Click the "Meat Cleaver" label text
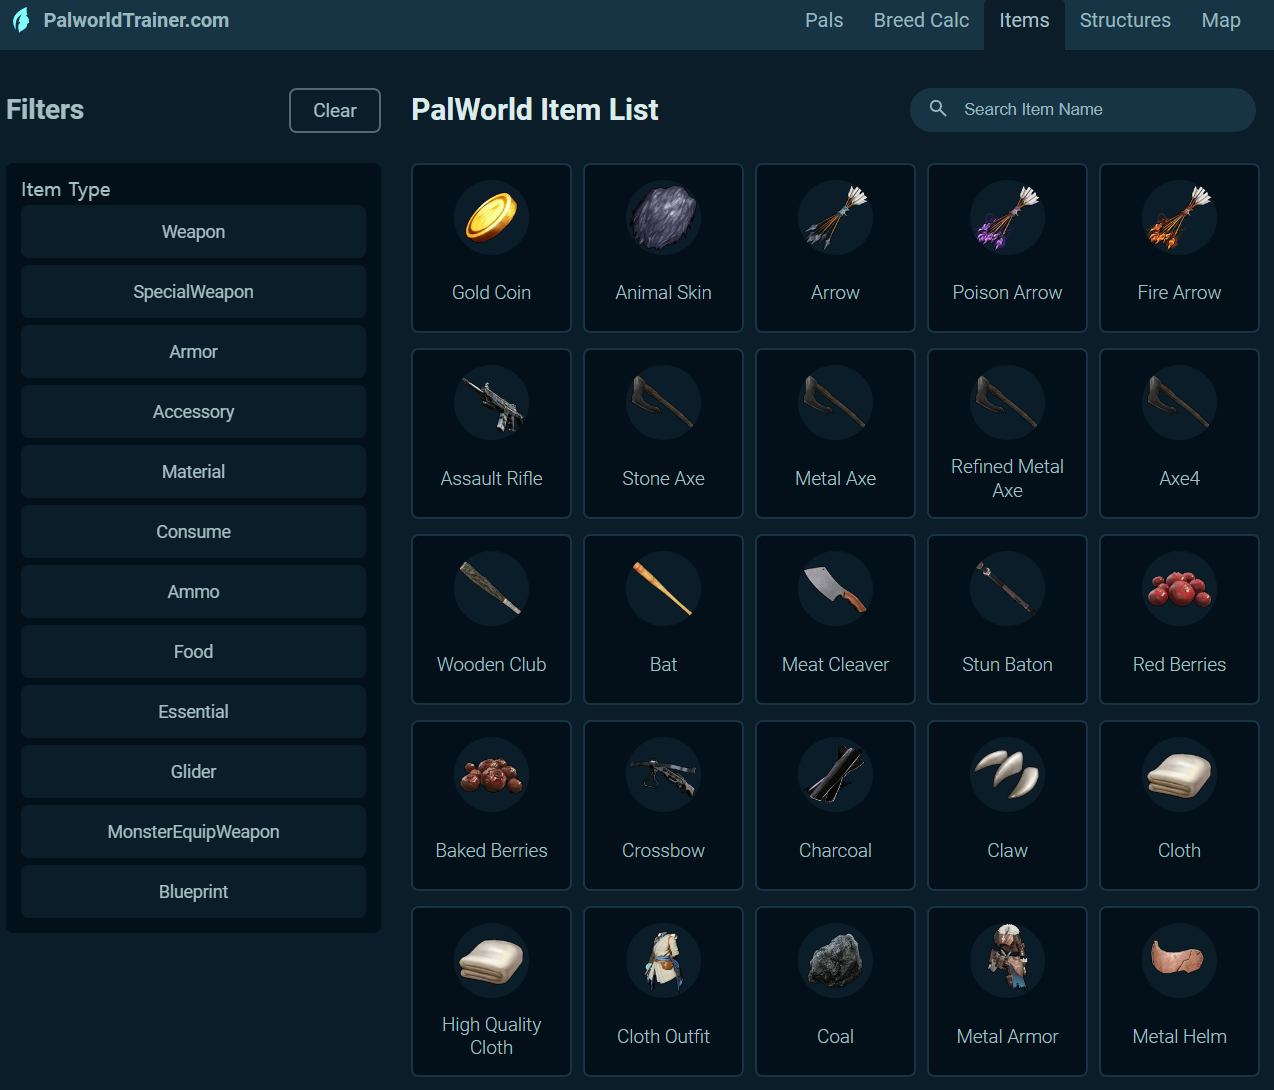The width and height of the screenshot is (1274, 1090). point(835,665)
